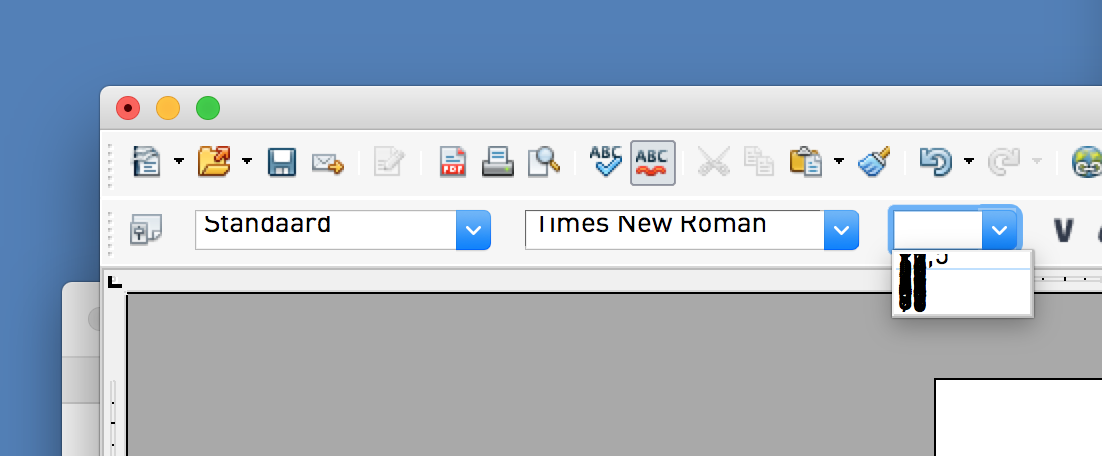Expand the Standaard paragraph style dropdown

click(x=473, y=230)
